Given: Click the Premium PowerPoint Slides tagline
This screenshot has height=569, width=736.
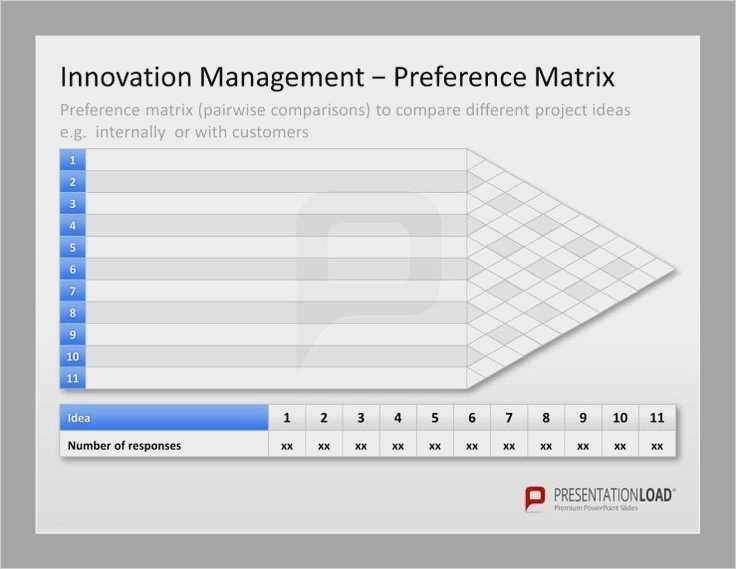Looking at the screenshot, I should tap(596, 508).
